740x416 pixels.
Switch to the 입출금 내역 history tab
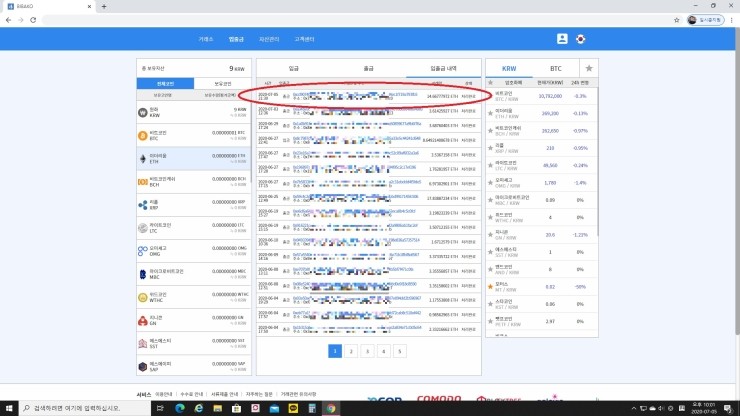443,68
